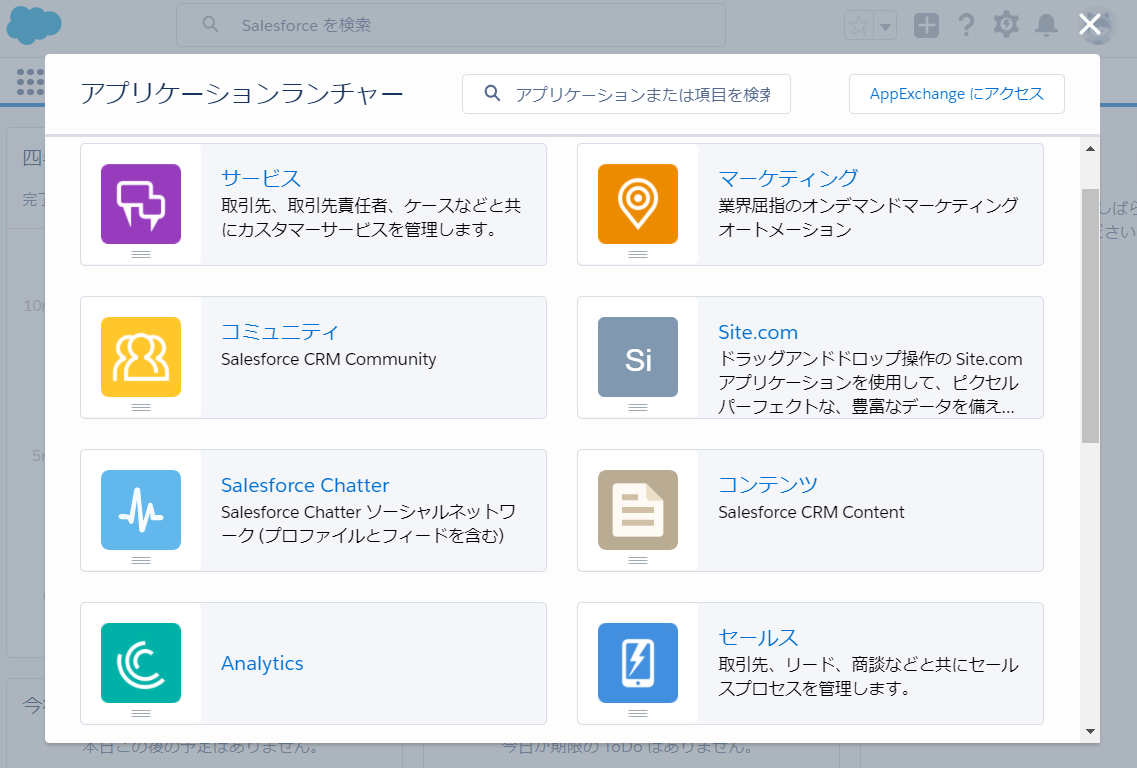Close the application launcher dialog
This screenshot has height=768, width=1137.
1090,24
